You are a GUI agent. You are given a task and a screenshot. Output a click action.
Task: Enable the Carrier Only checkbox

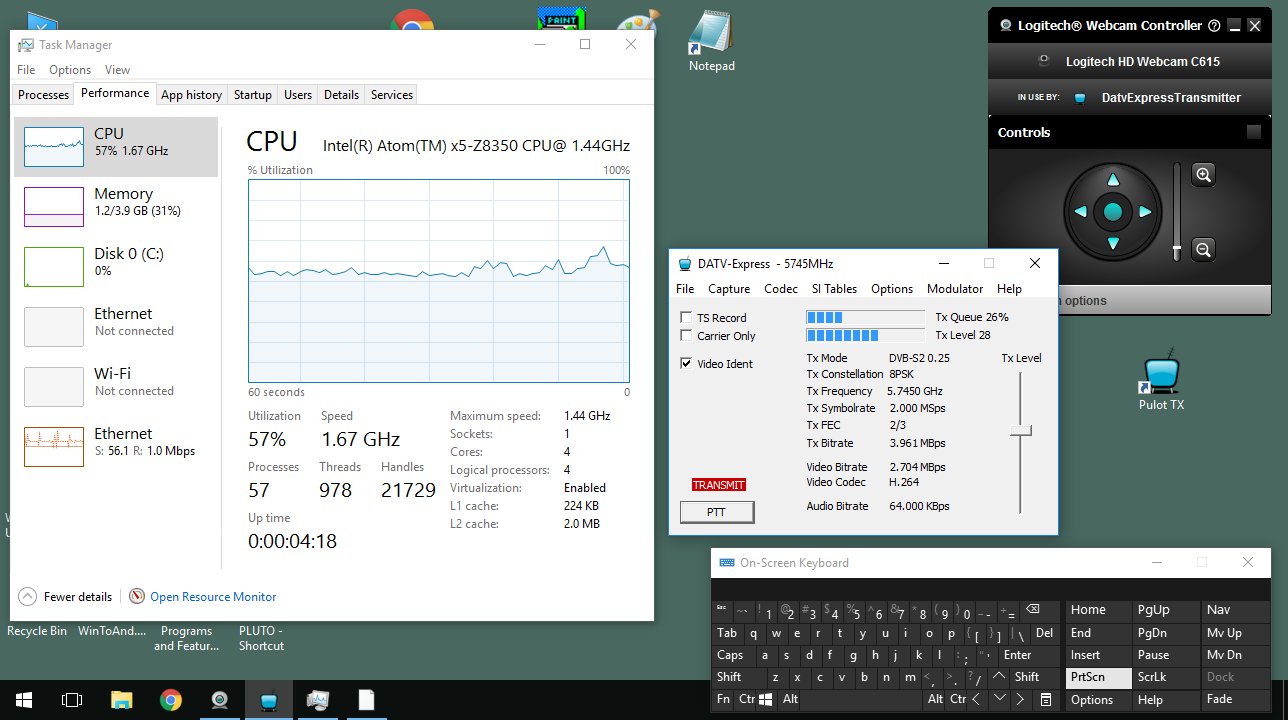click(x=686, y=336)
